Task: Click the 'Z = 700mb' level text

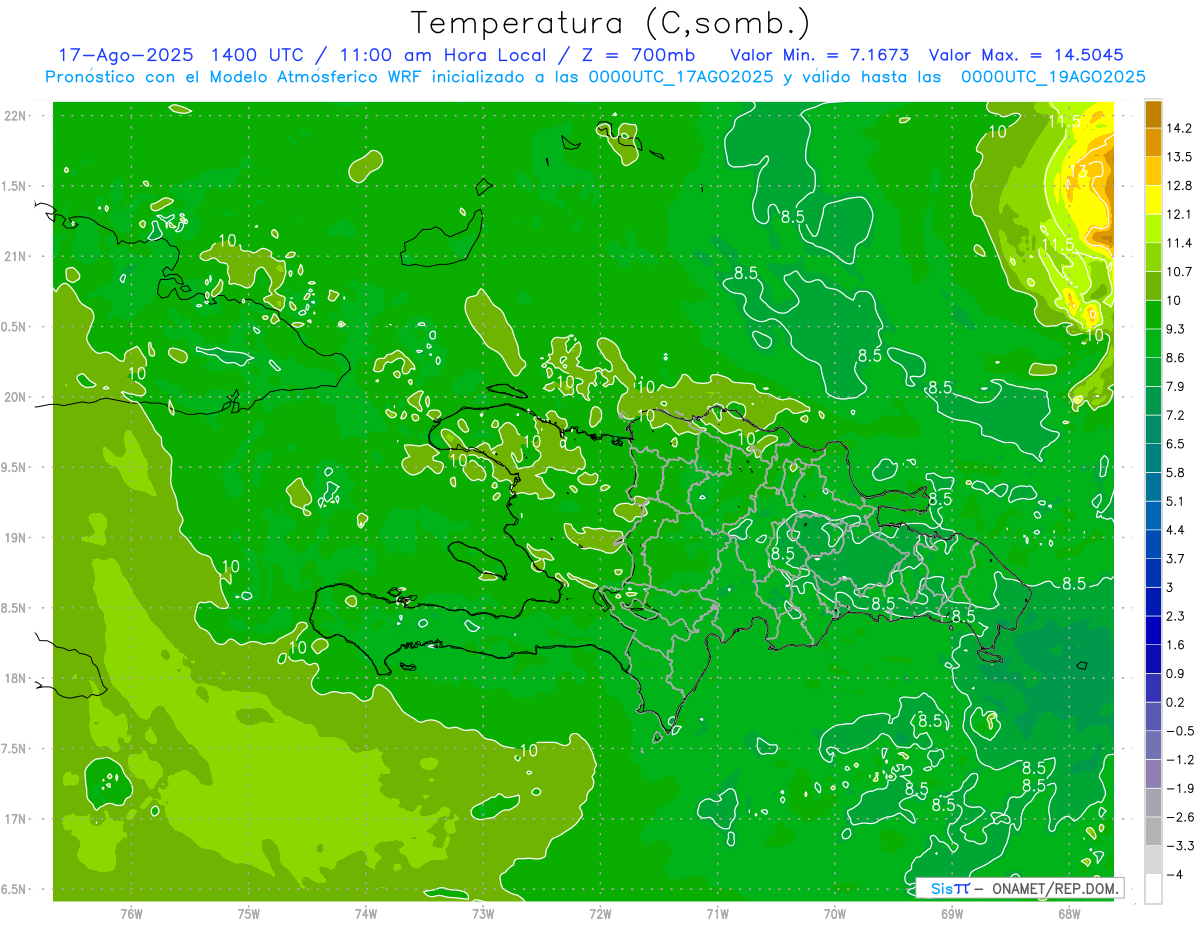Action: [638, 54]
